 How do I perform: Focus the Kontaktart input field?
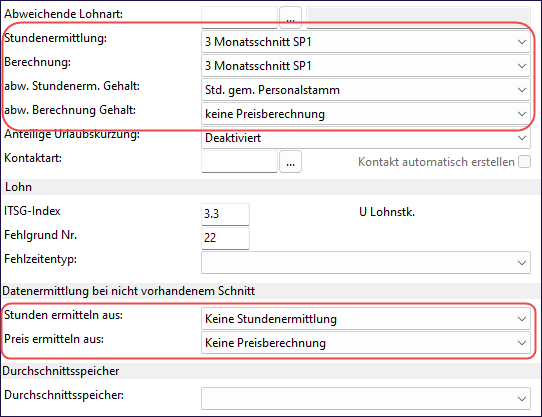pos(239,161)
